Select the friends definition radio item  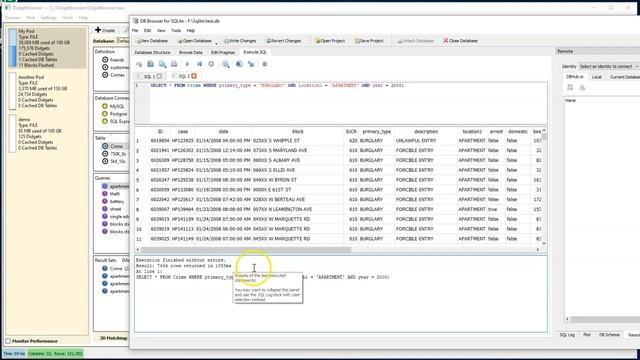click(x=113, y=60)
